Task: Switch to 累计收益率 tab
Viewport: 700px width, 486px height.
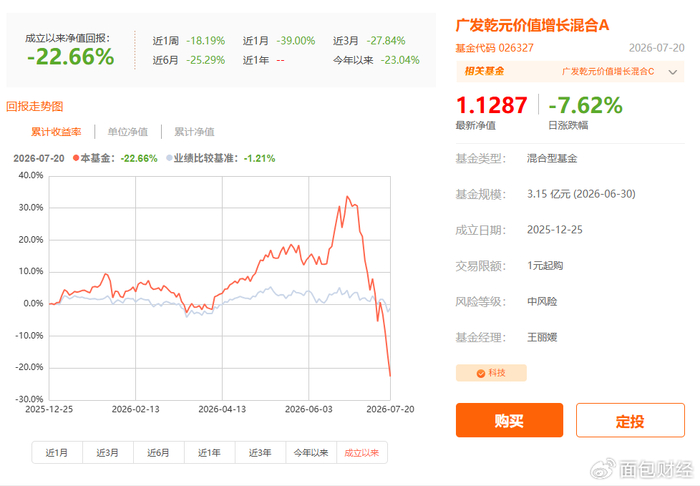Action: click(56, 132)
